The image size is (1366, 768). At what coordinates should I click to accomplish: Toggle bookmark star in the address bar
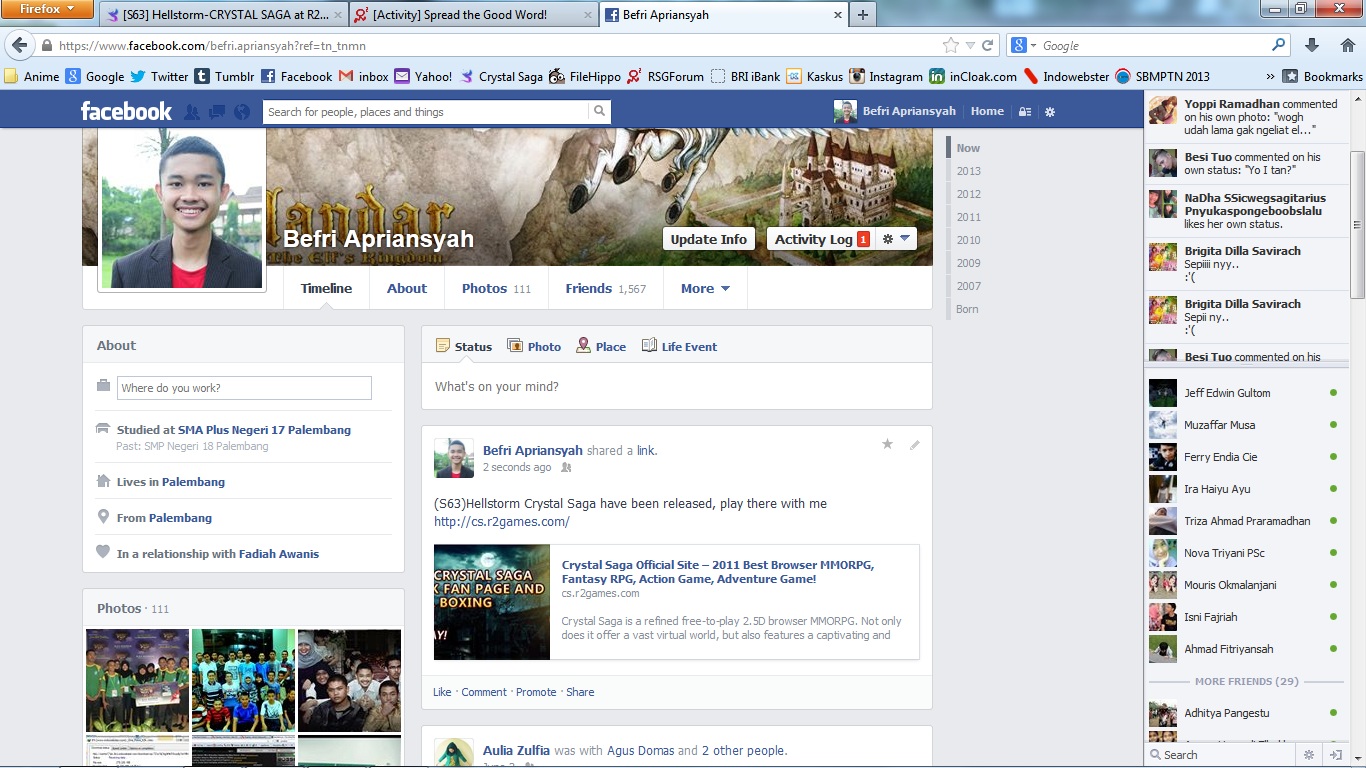click(x=950, y=46)
